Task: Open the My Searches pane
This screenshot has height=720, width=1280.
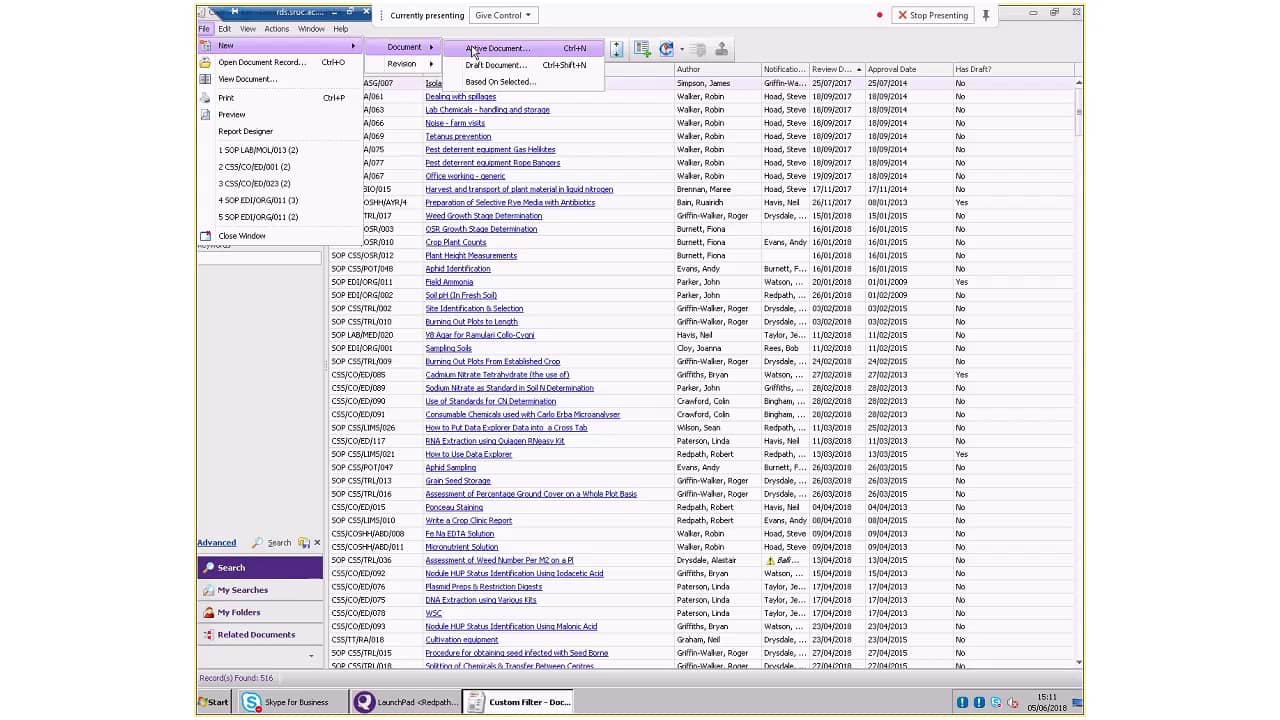Action: click(260, 590)
